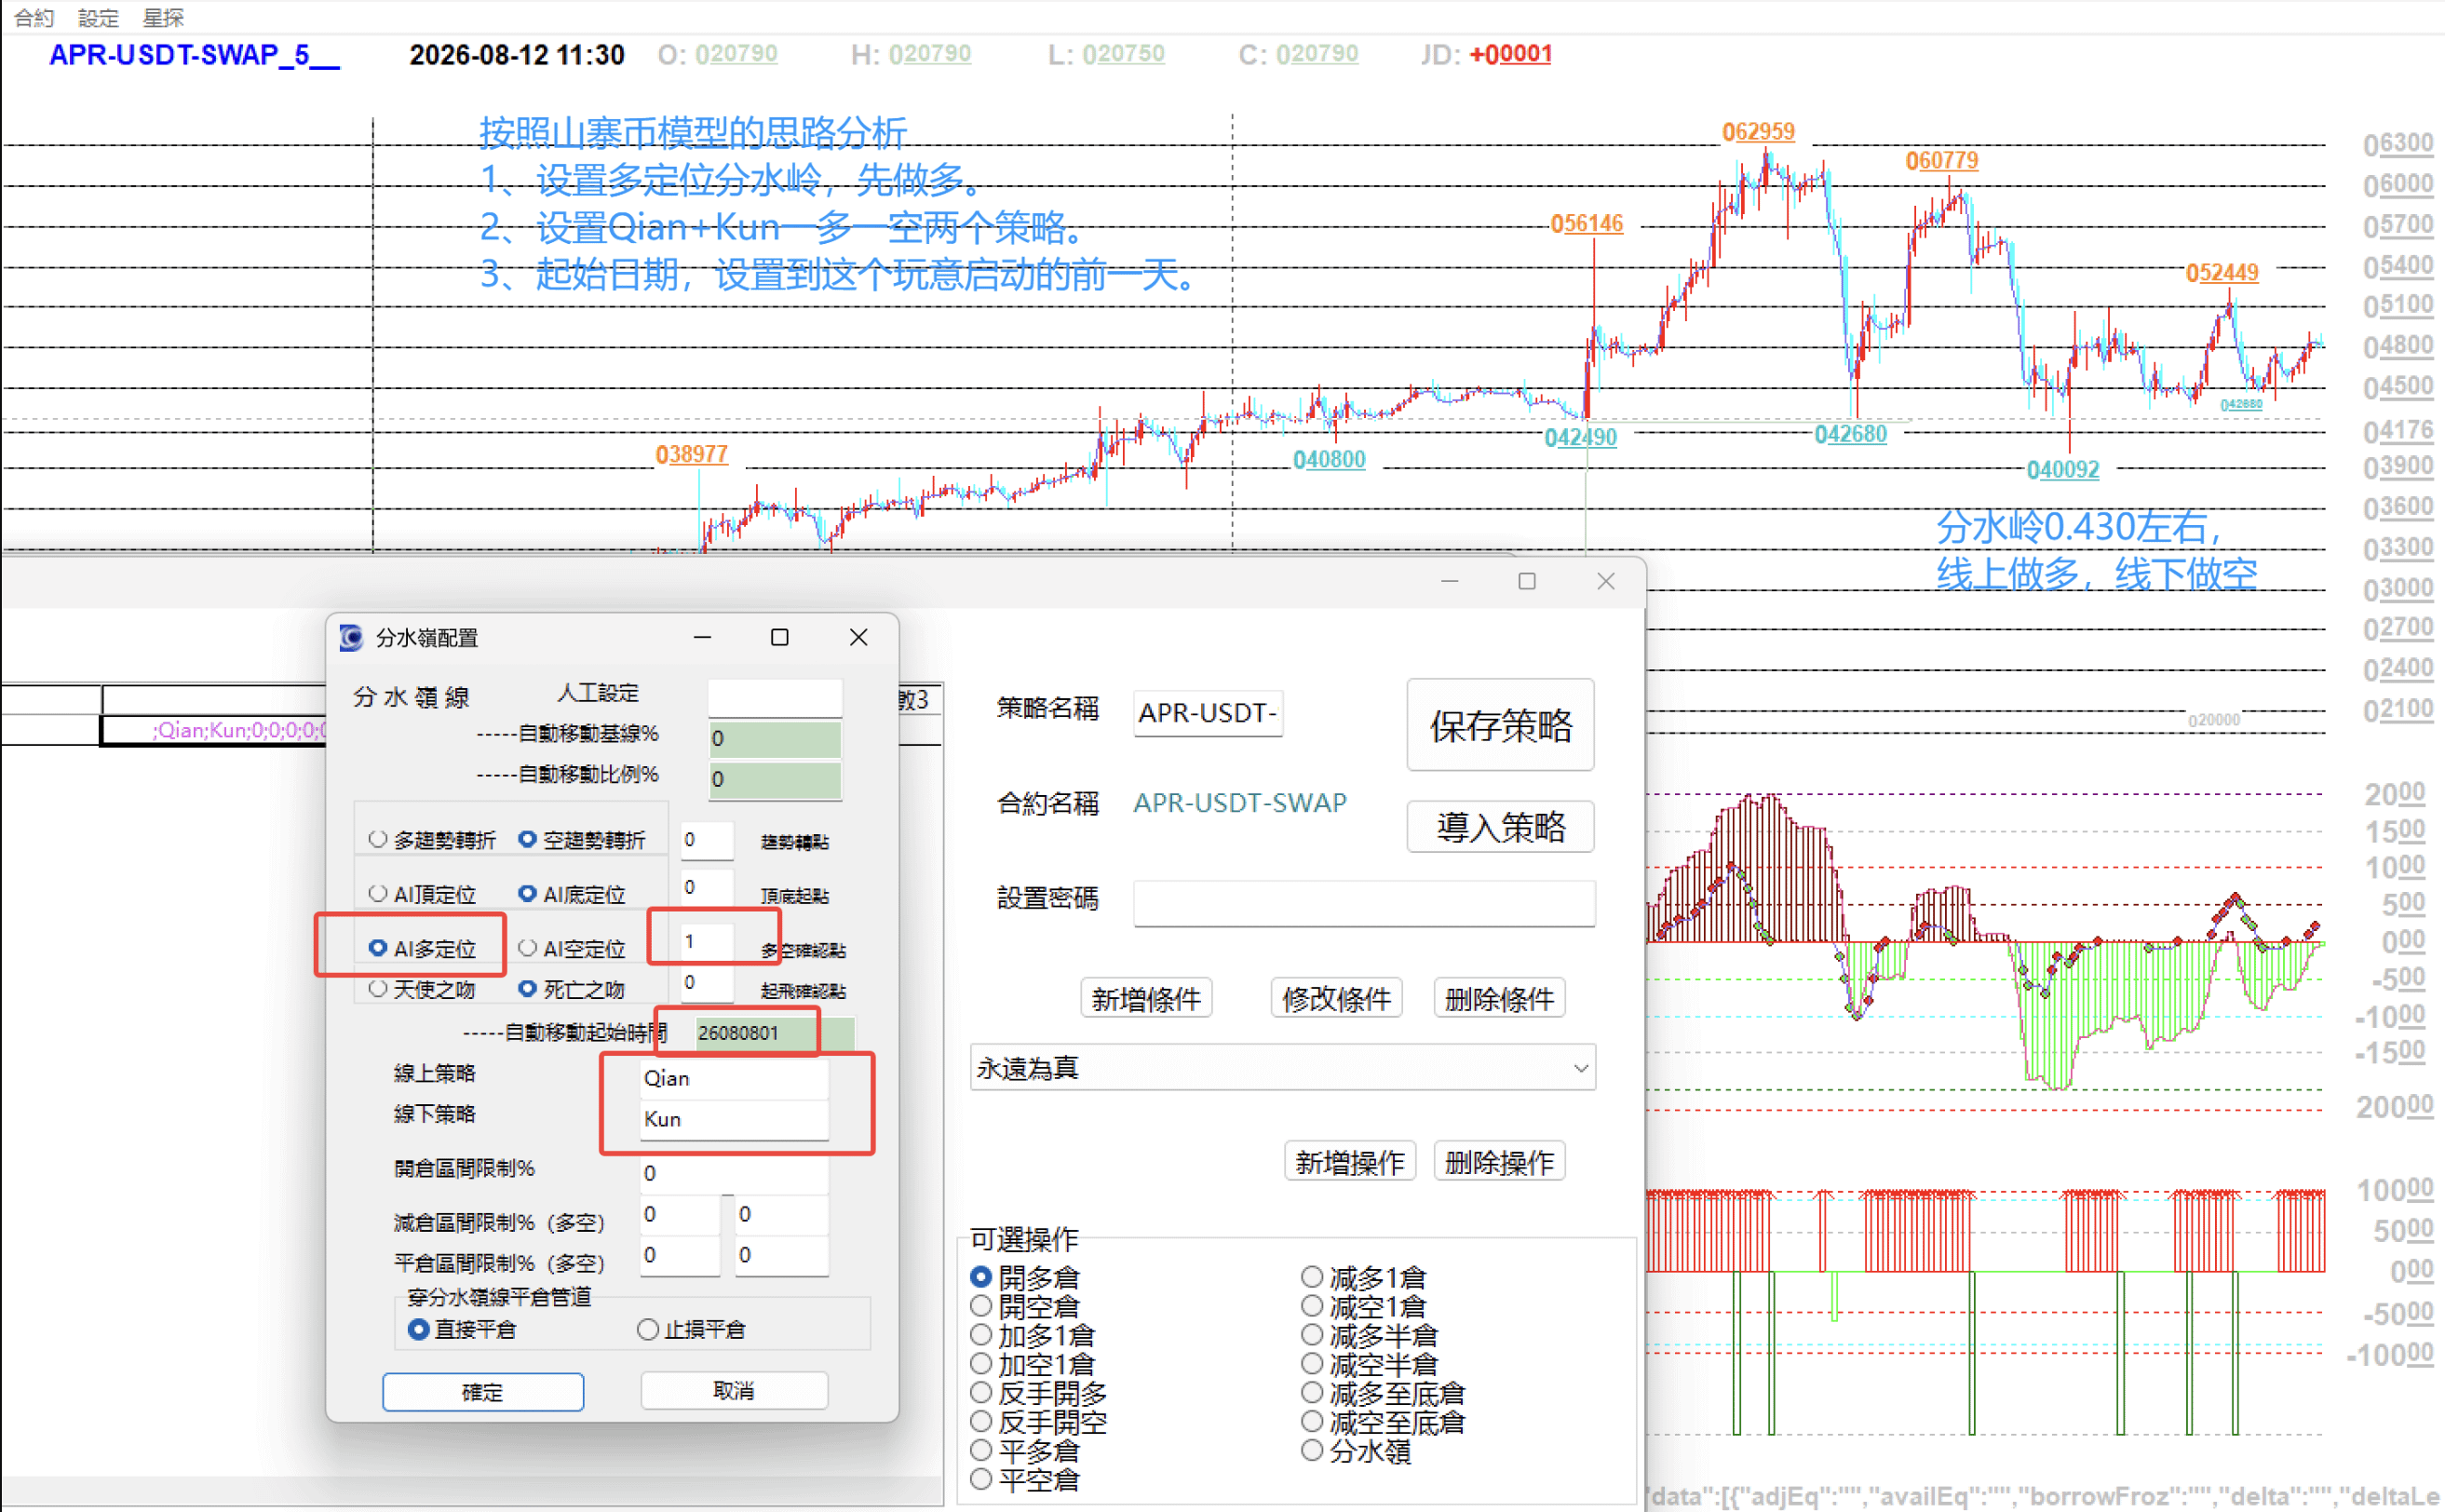The image size is (2445, 1512).
Task: Click the ;Qian;Kun;0;0;0;0 table cell
Action: coord(213,730)
